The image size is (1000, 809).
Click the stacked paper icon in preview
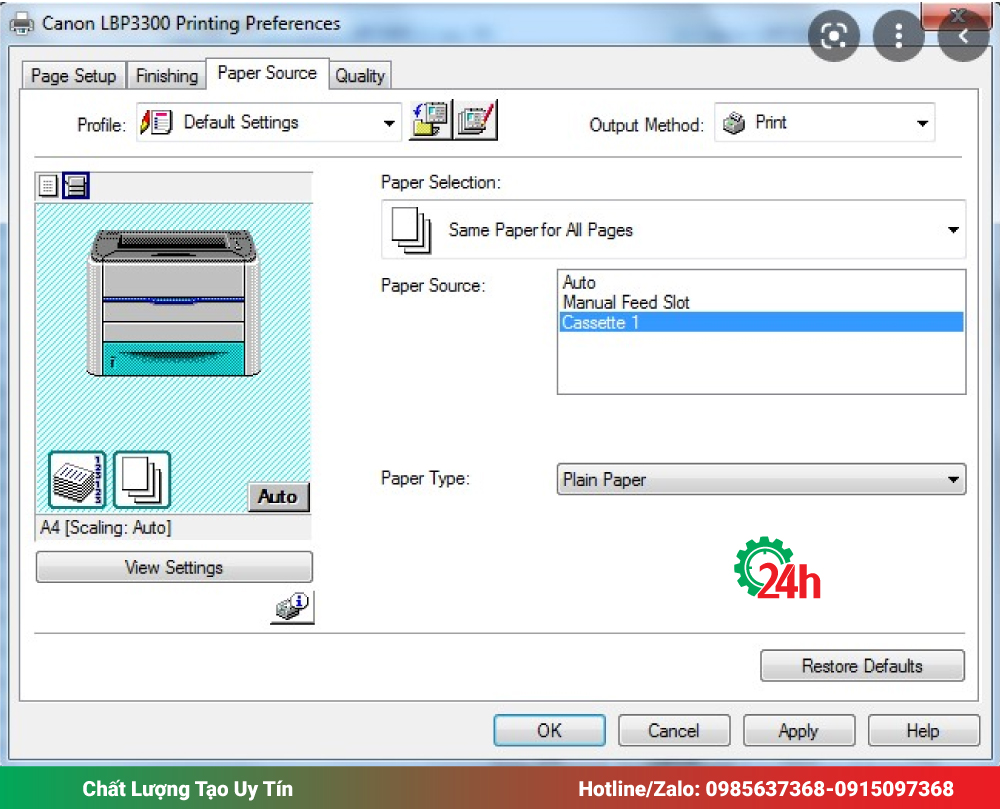[142, 479]
